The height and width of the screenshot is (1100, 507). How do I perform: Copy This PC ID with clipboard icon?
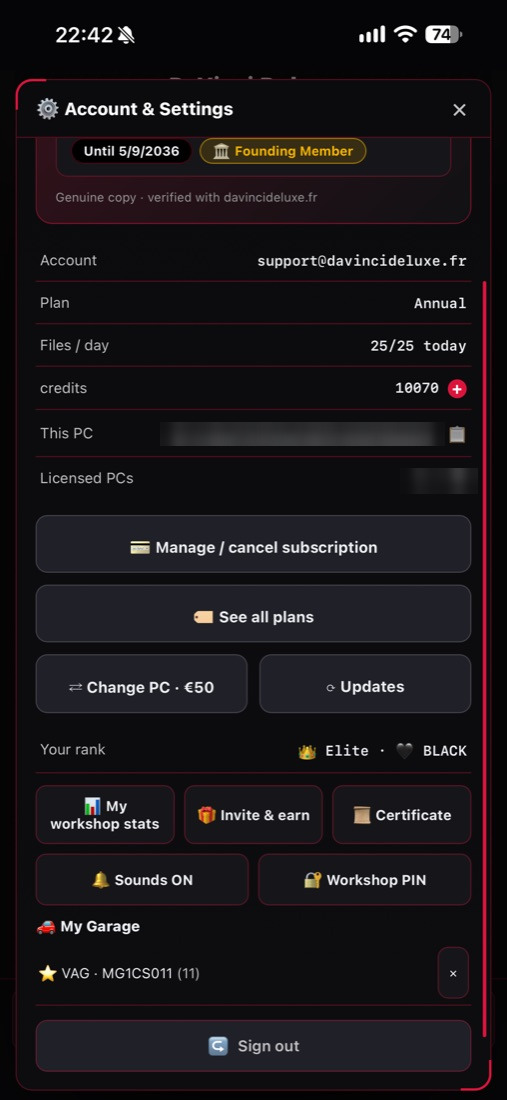point(457,434)
